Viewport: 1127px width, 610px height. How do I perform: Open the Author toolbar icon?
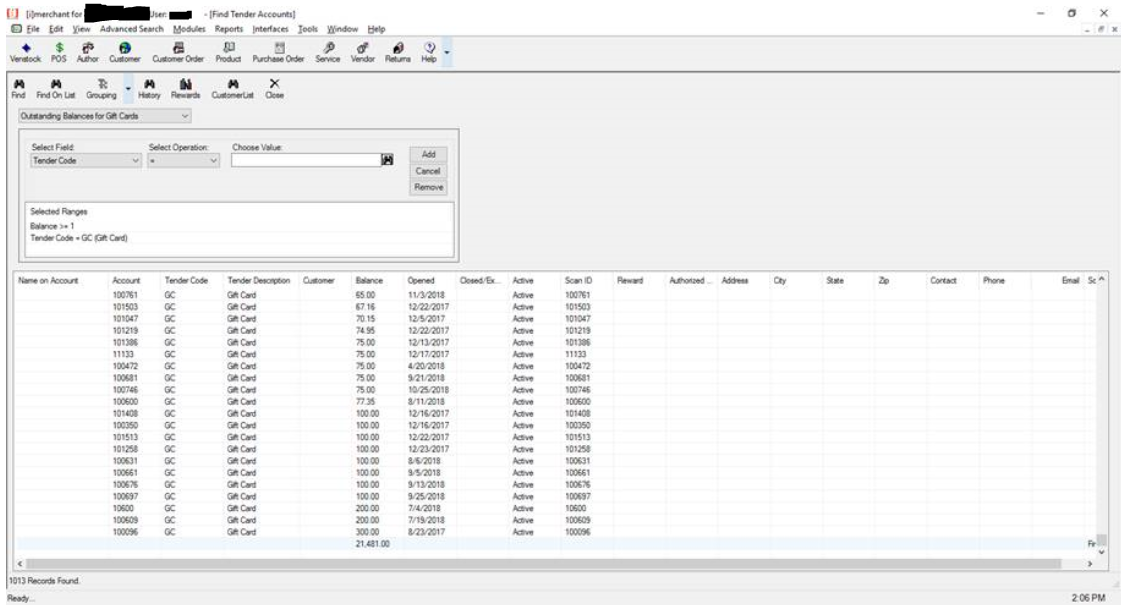tap(88, 52)
